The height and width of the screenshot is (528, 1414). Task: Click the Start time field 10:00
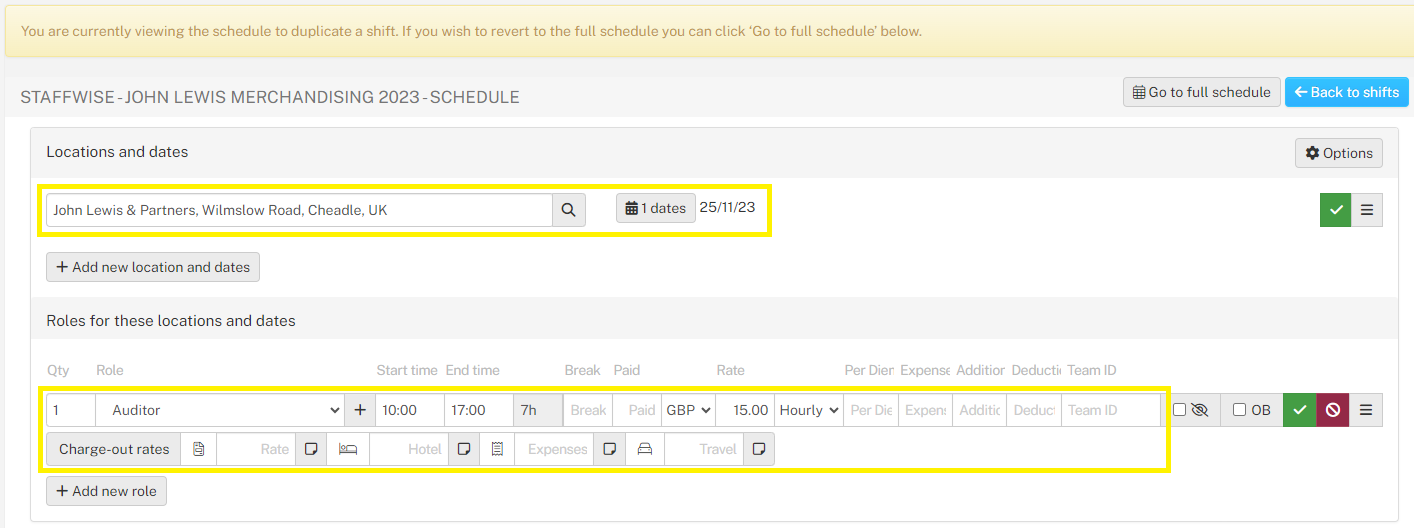click(410, 410)
